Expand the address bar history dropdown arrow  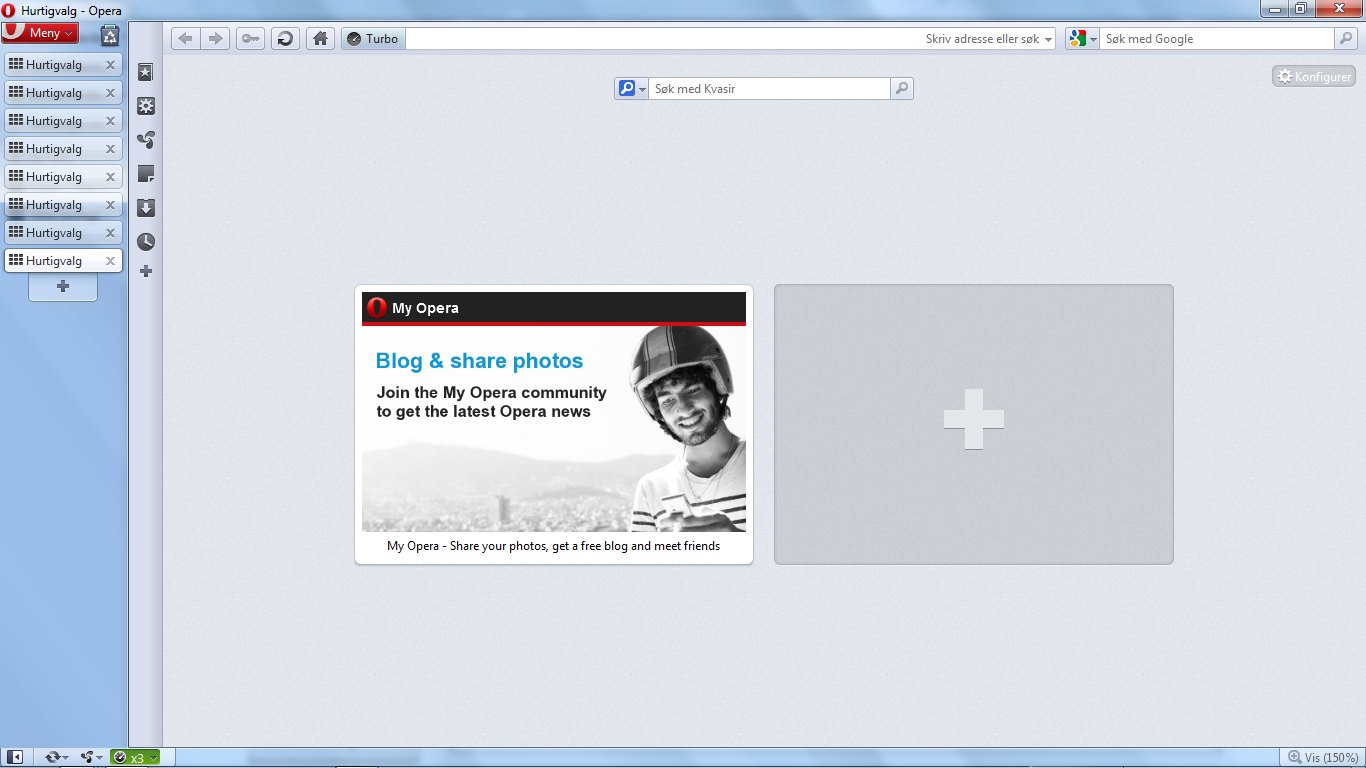click(x=1048, y=39)
